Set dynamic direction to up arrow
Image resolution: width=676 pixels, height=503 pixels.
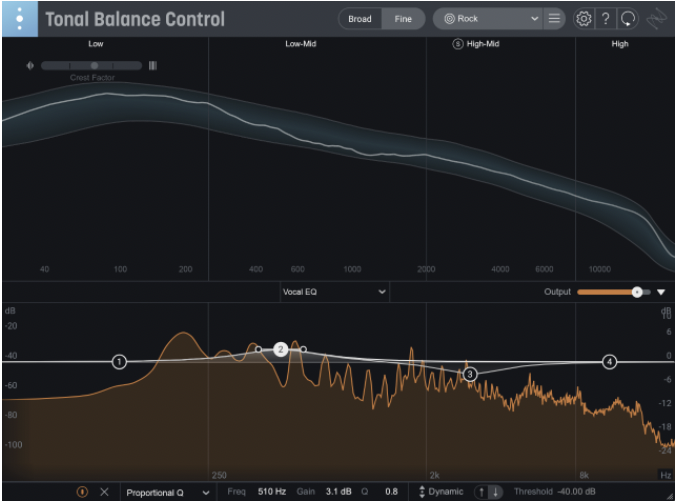pyautogui.click(x=482, y=492)
